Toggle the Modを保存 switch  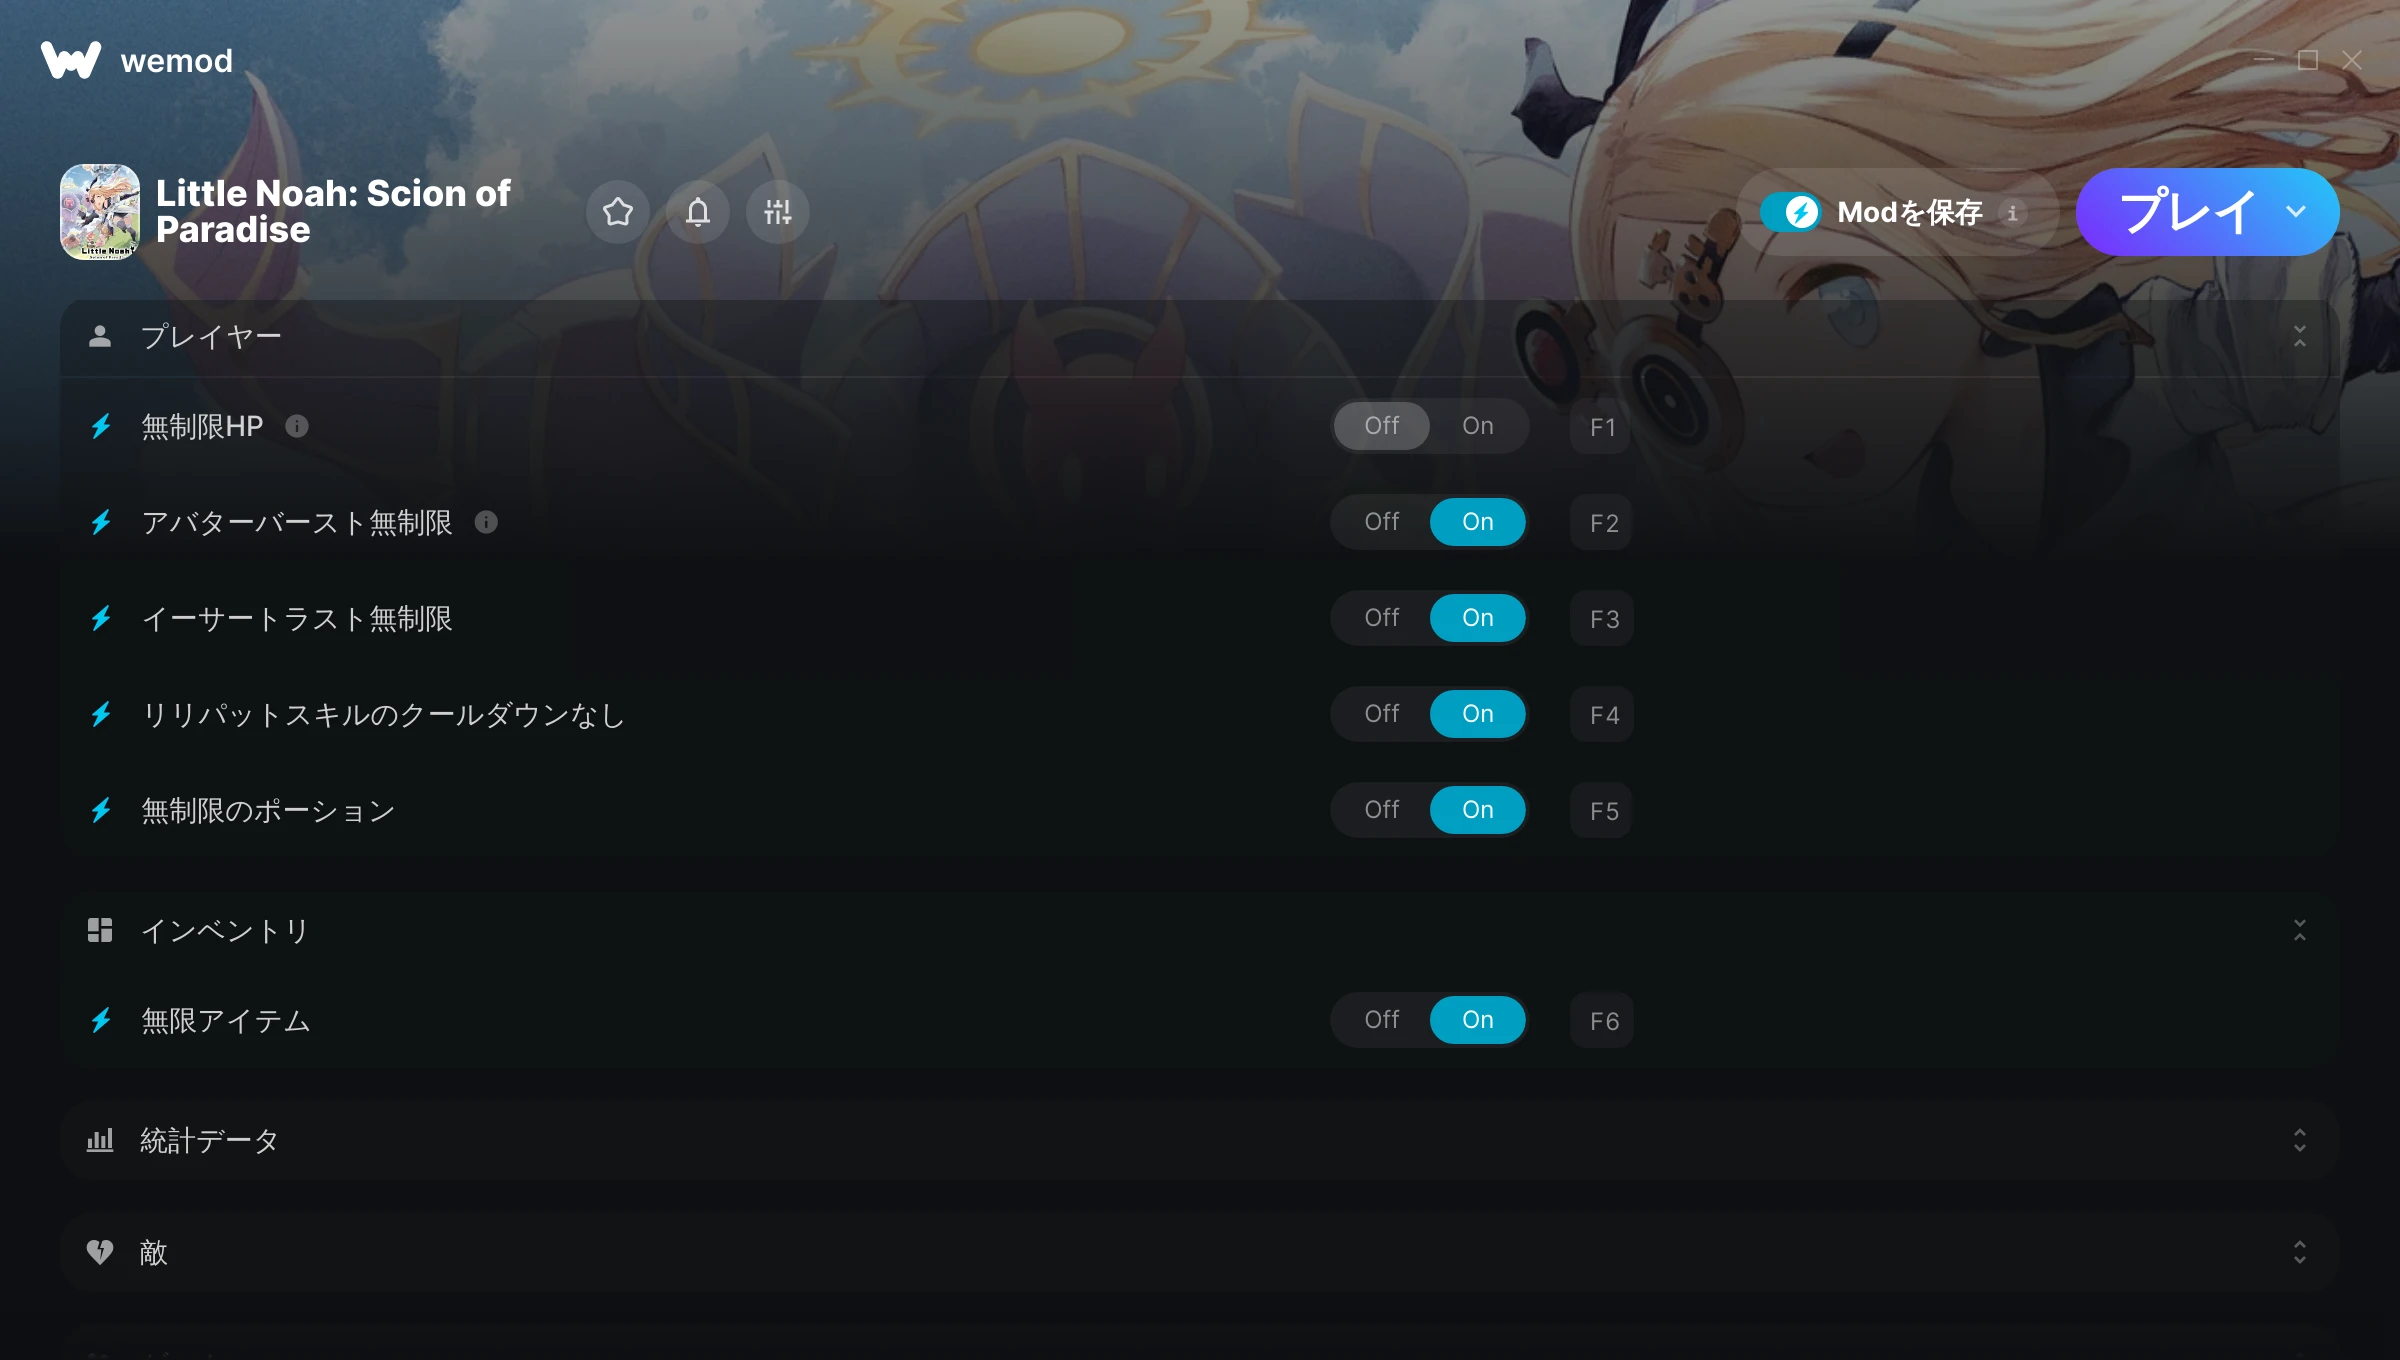pos(1792,212)
